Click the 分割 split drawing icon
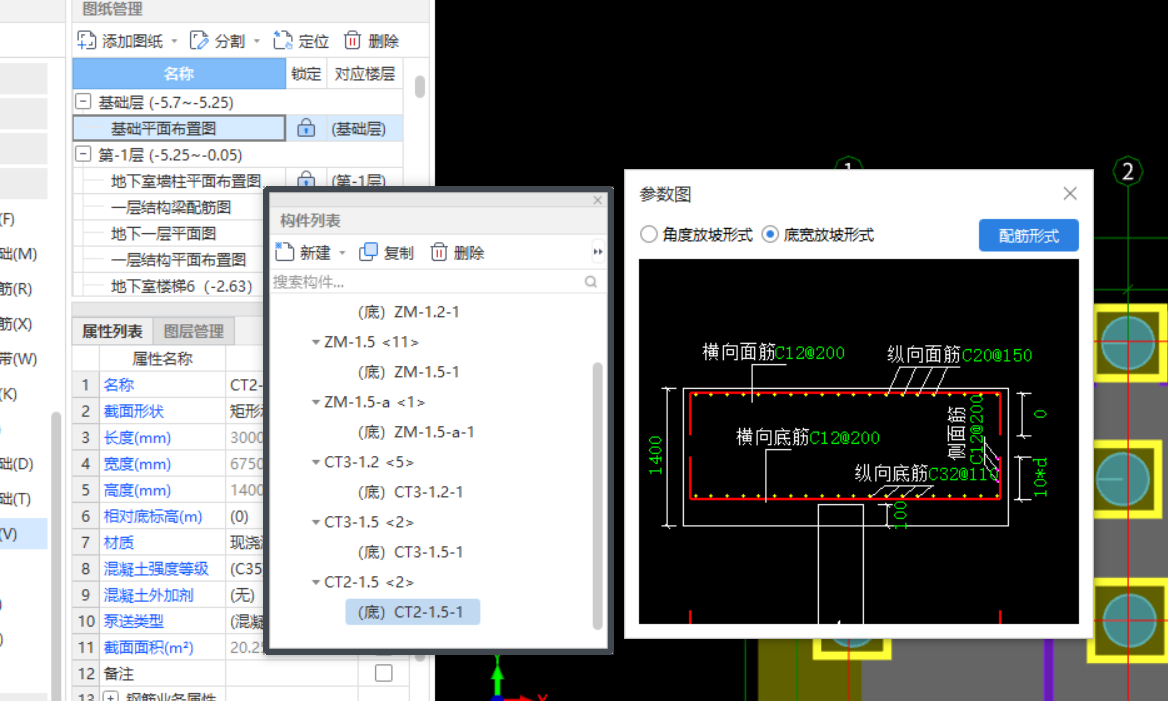1168x701 pixels. [199, 40]
